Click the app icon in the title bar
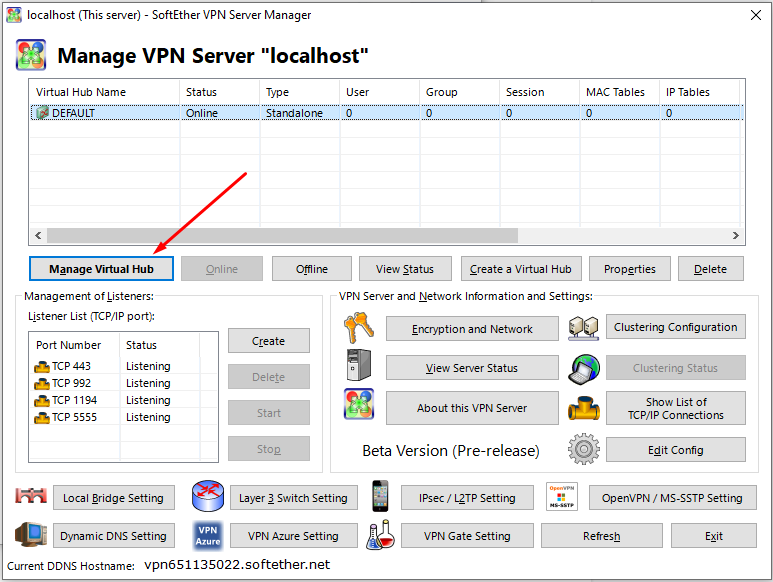The width and height of the screenshot is (773, 582). (x=14, y=15)
